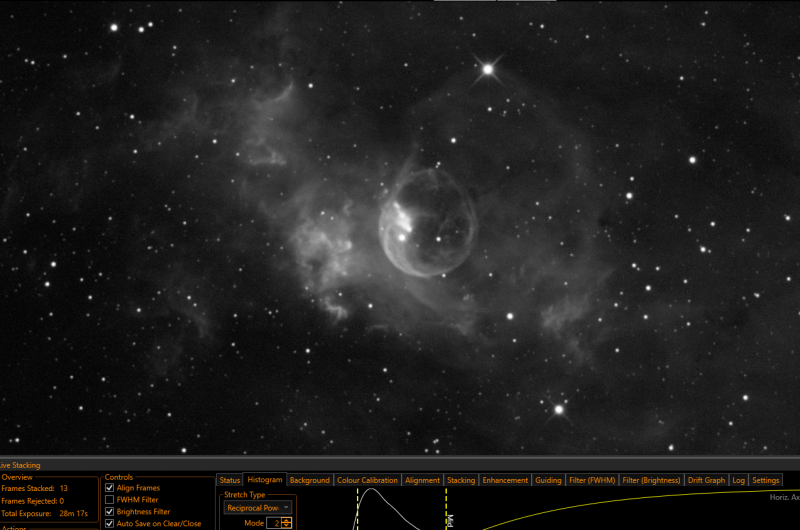Viewport: 800px width, 530px height.
Task: Toggle Auto Save on Clear/Close checkbox
Action: [x=109, y=523]
